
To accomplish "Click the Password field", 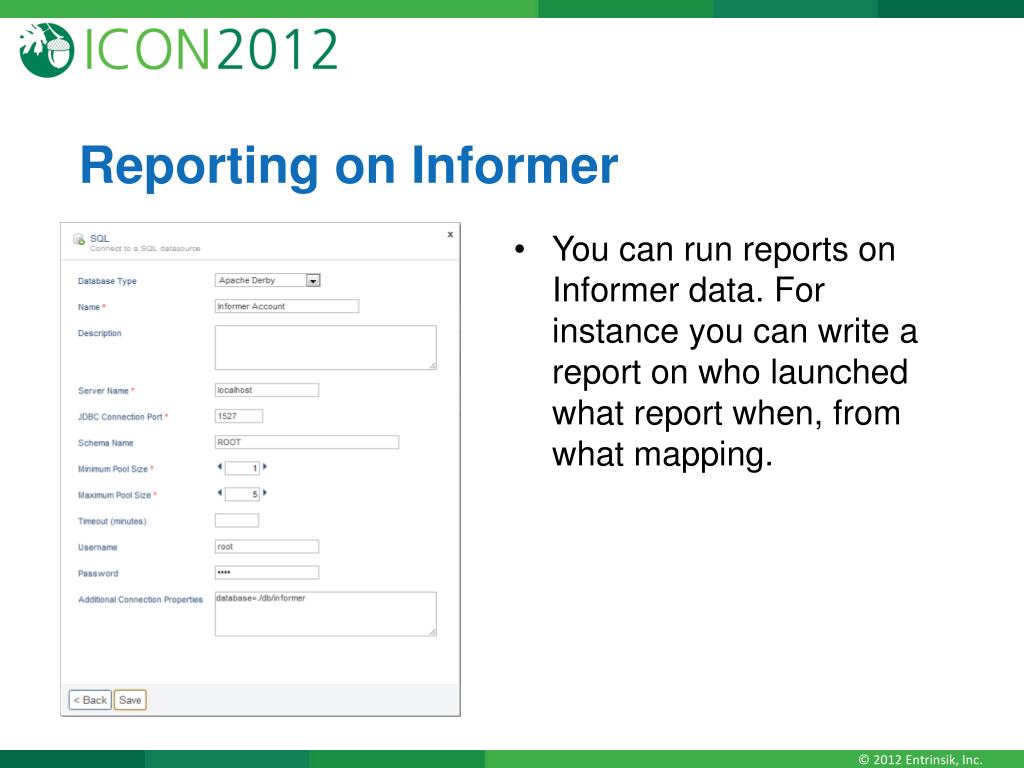I will (x=266, y=573).
